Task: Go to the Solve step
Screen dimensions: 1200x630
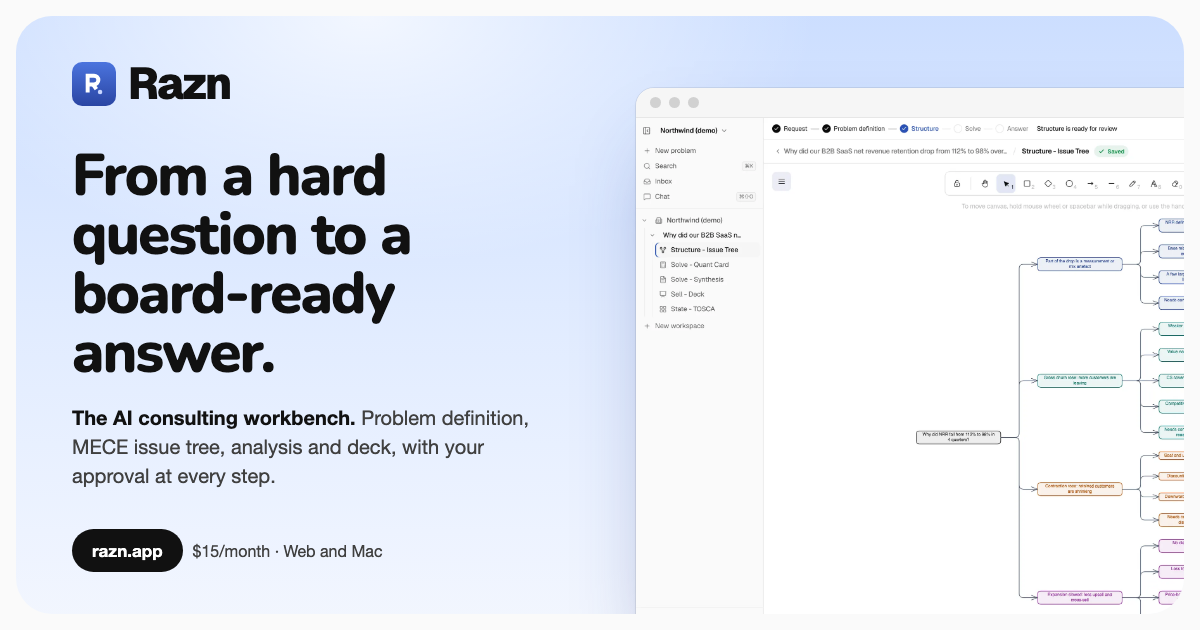Action: [968, 128]
